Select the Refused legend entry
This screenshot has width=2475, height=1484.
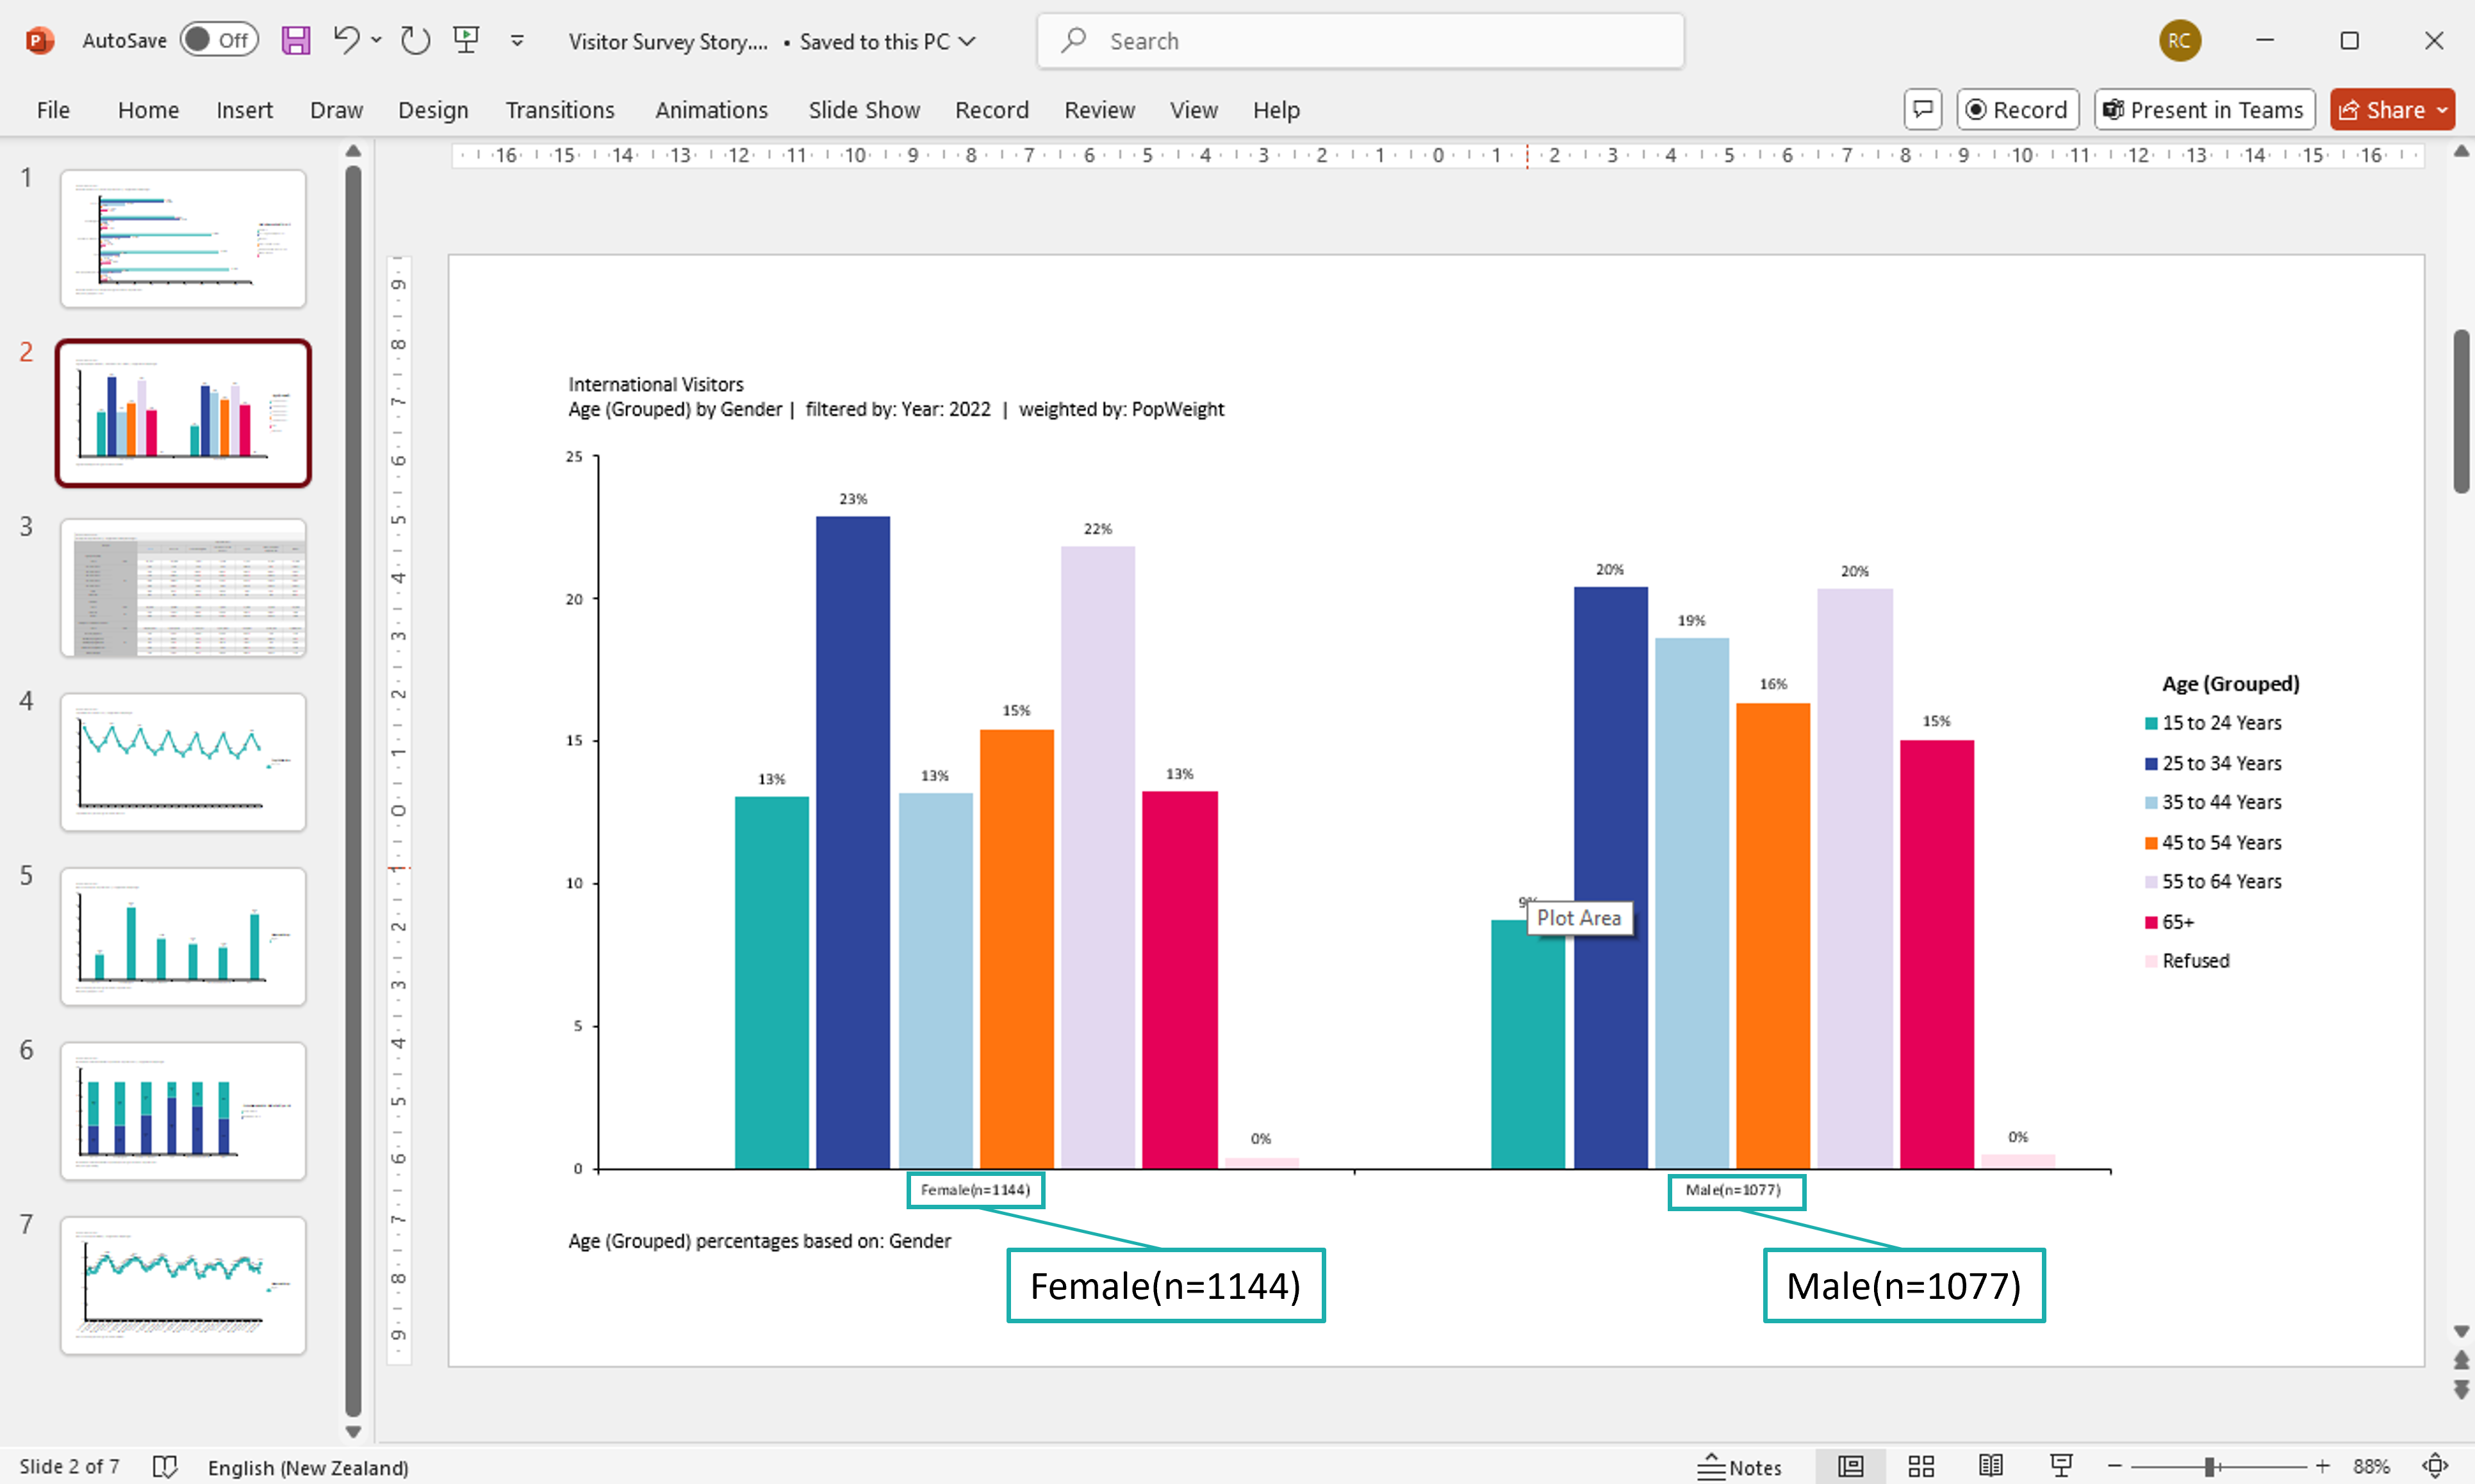[2187, 961]
